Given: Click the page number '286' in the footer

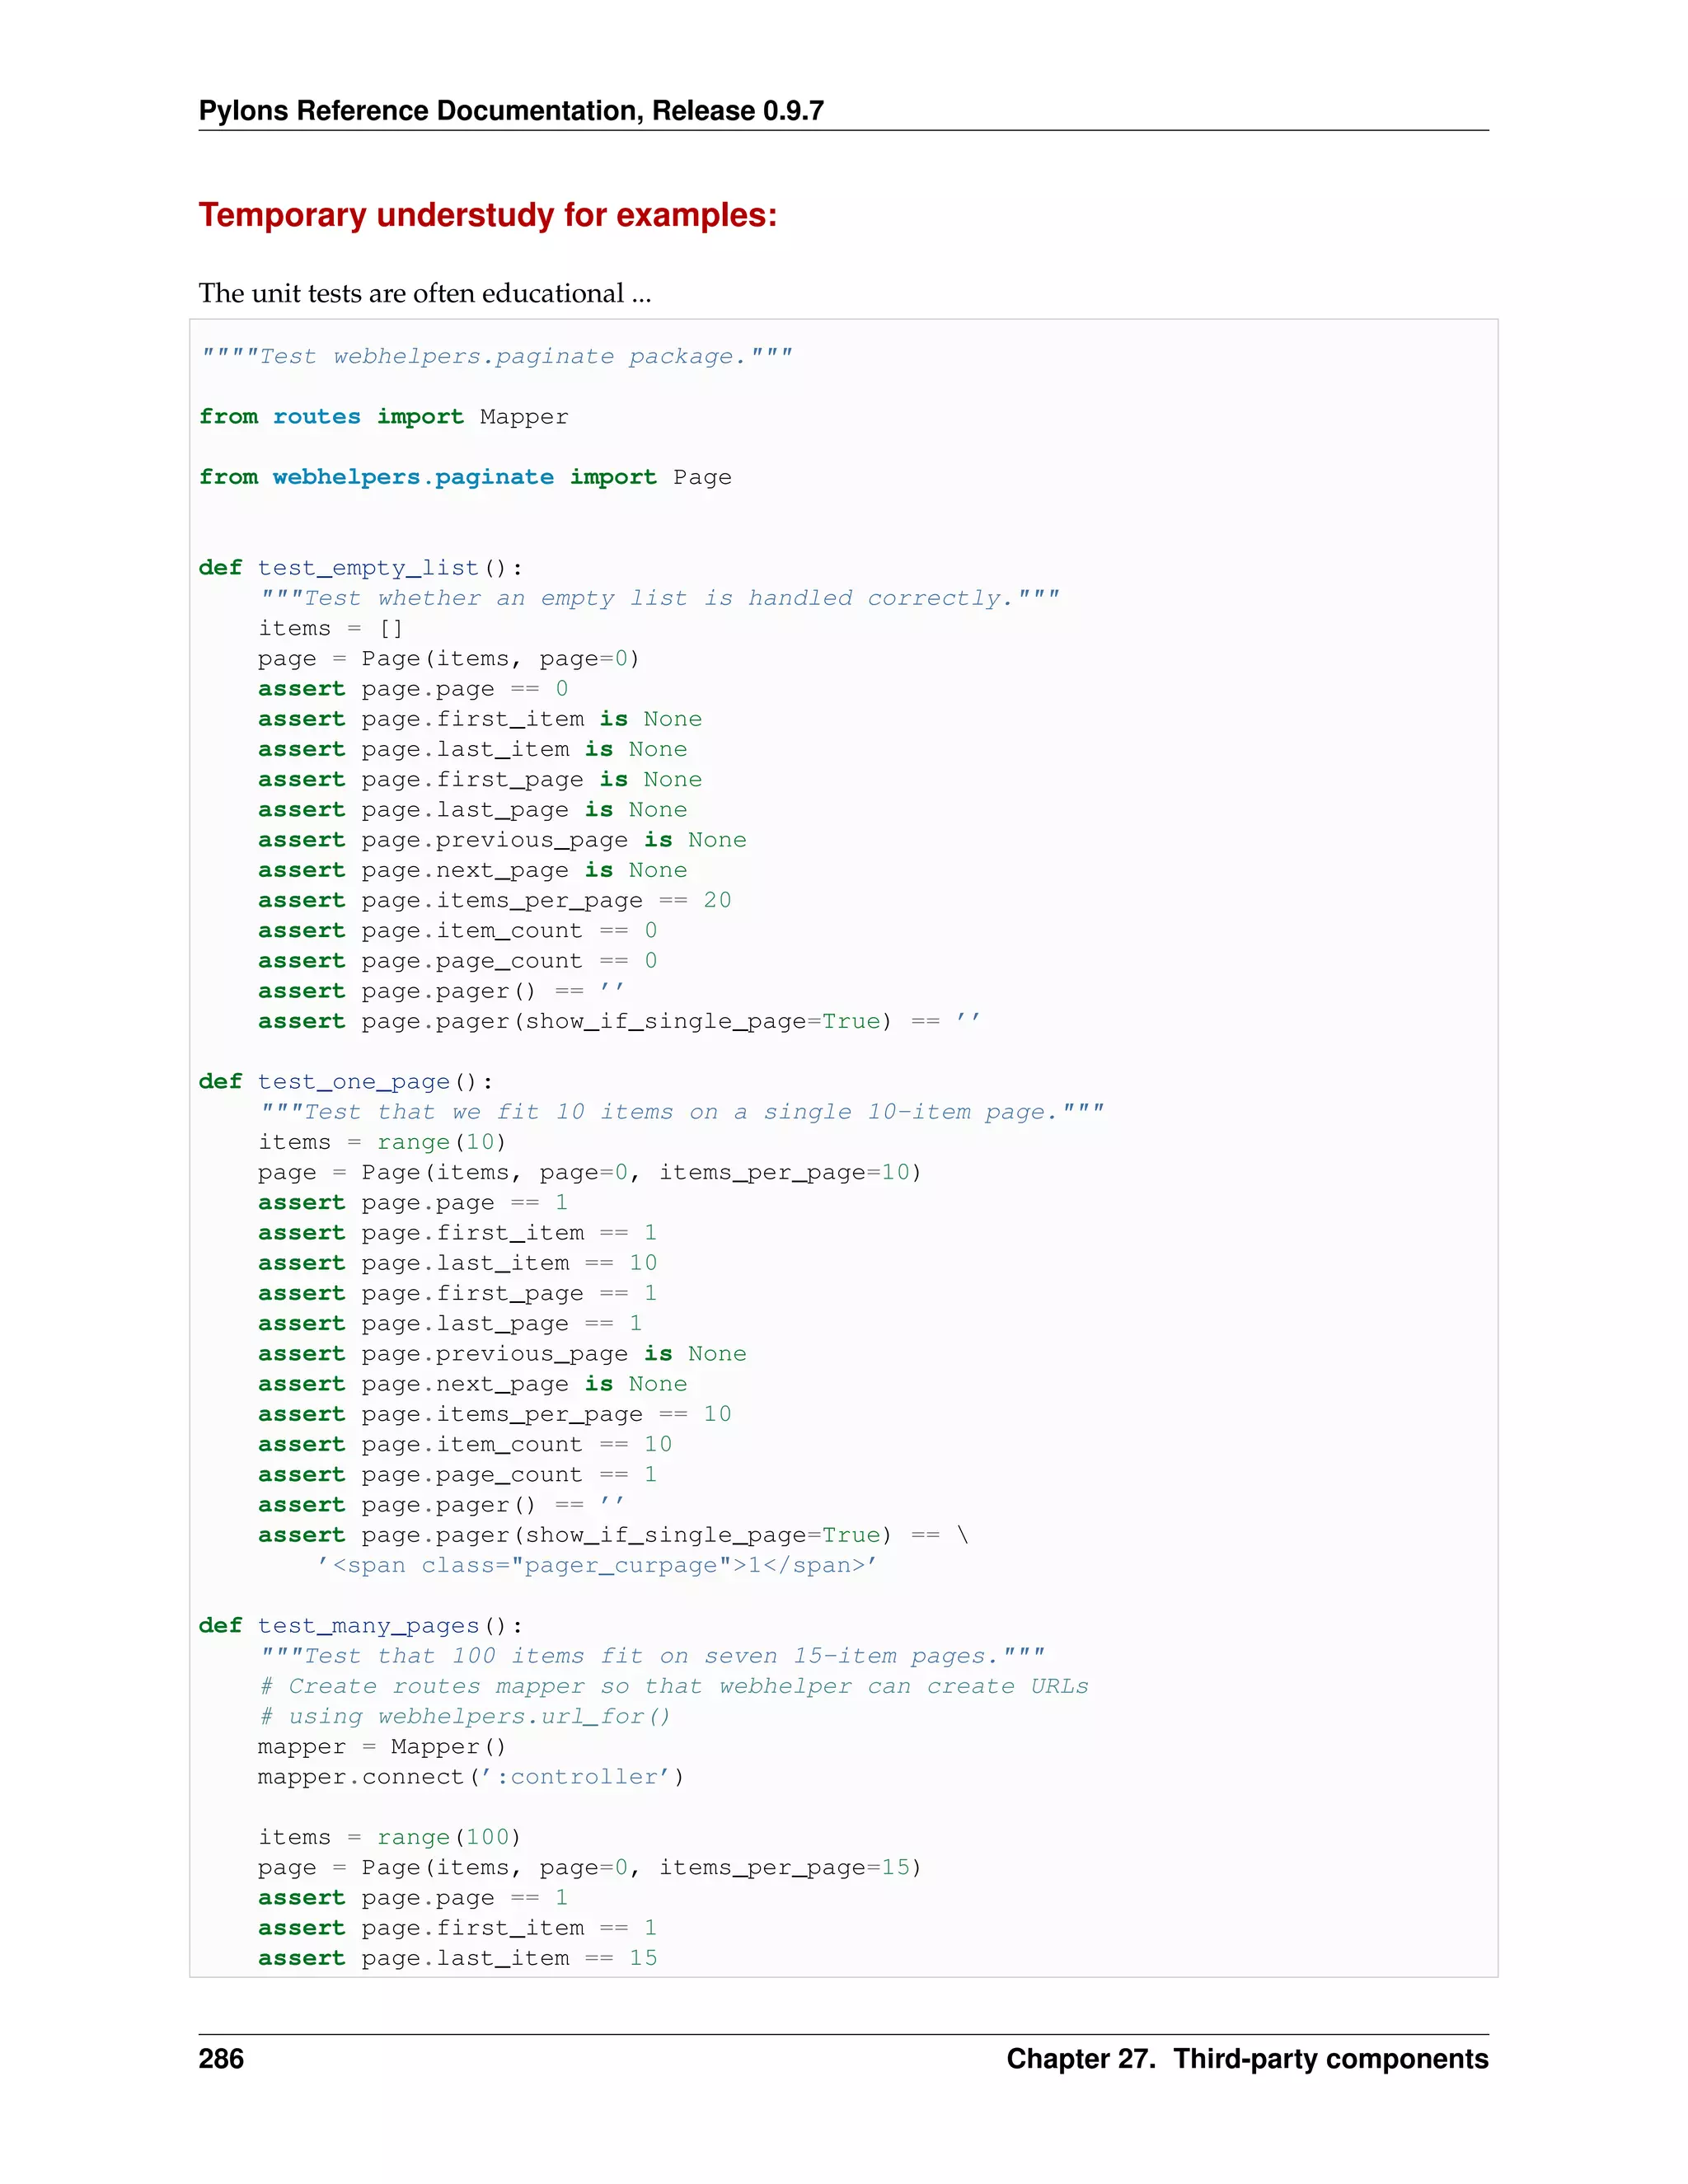Looking at the screenshot, I should click(221, 2059).
